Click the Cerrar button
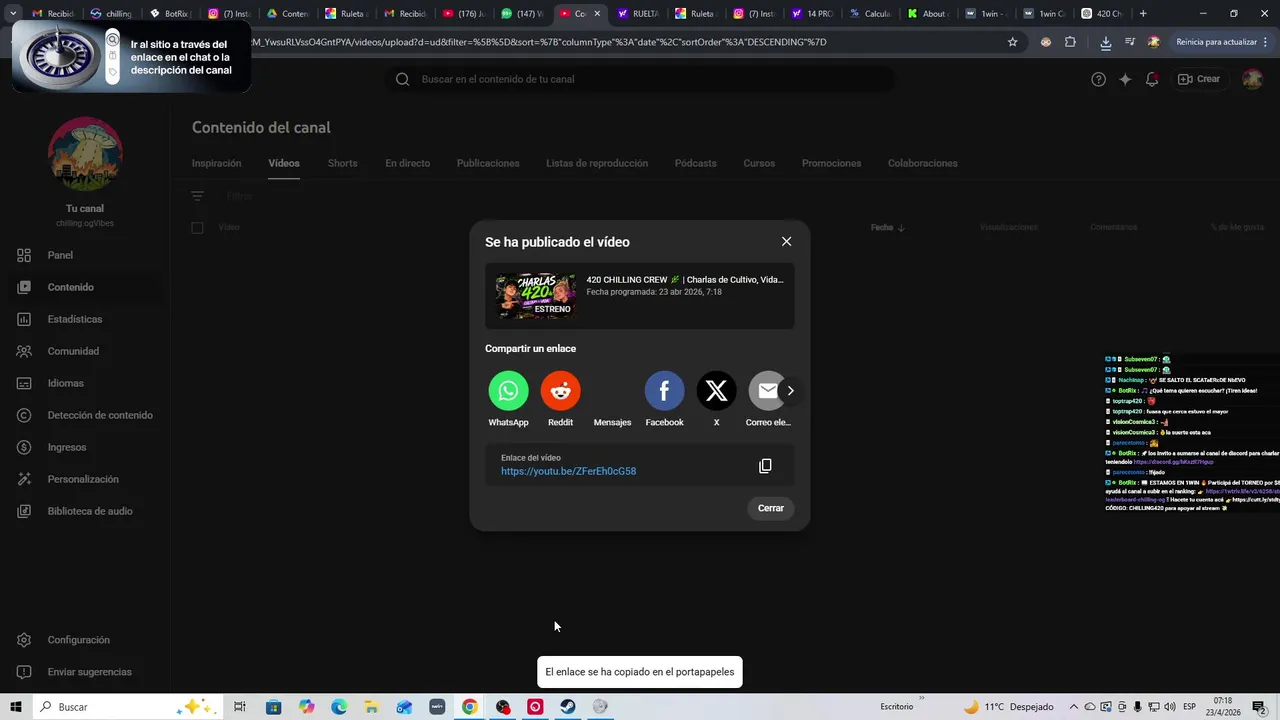Screen dimensions: 1280x720 click(770, 508)
